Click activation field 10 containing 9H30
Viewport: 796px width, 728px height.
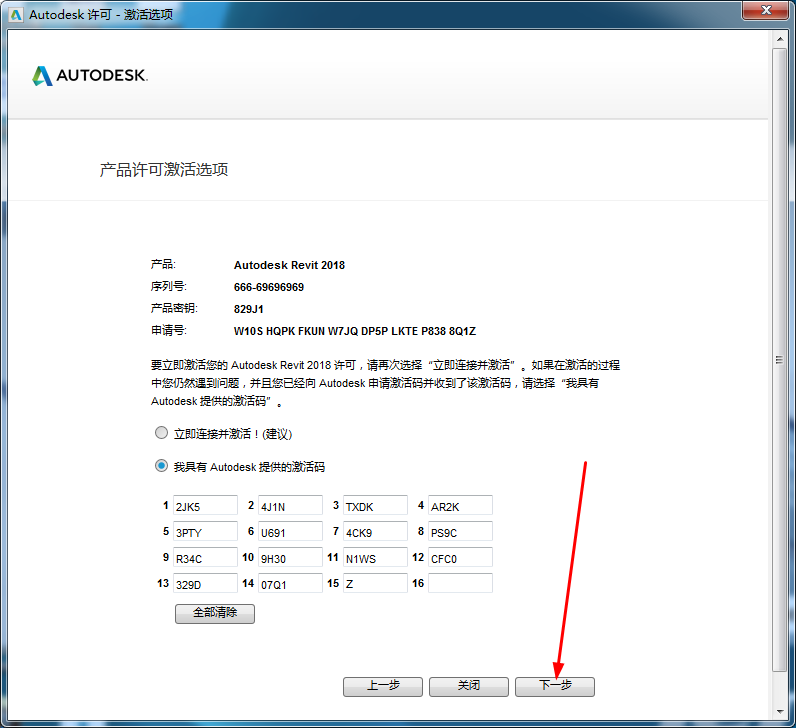290,558
